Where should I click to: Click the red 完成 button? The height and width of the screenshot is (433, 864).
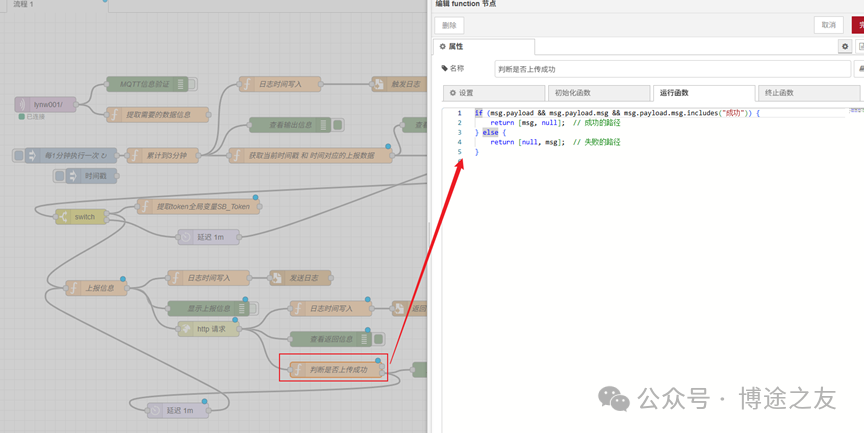pyautogui.click(x=858, y=25)
